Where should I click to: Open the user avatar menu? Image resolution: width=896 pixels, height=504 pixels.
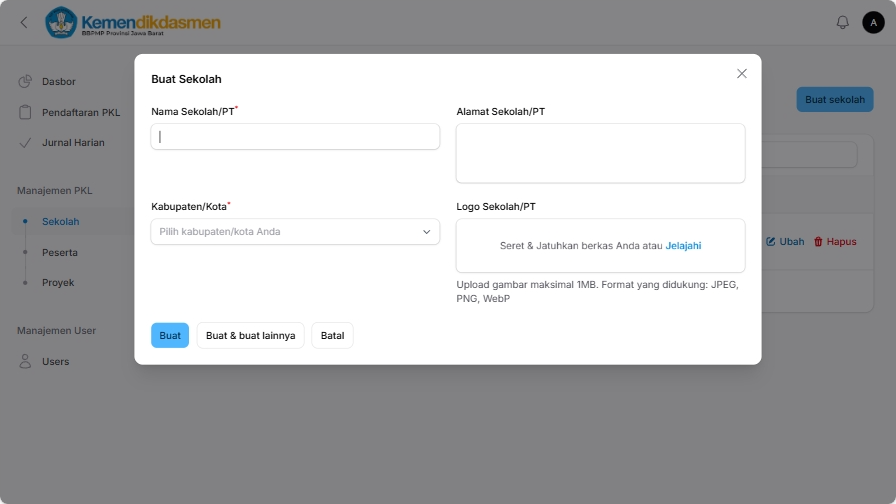(x=873, y=22)
